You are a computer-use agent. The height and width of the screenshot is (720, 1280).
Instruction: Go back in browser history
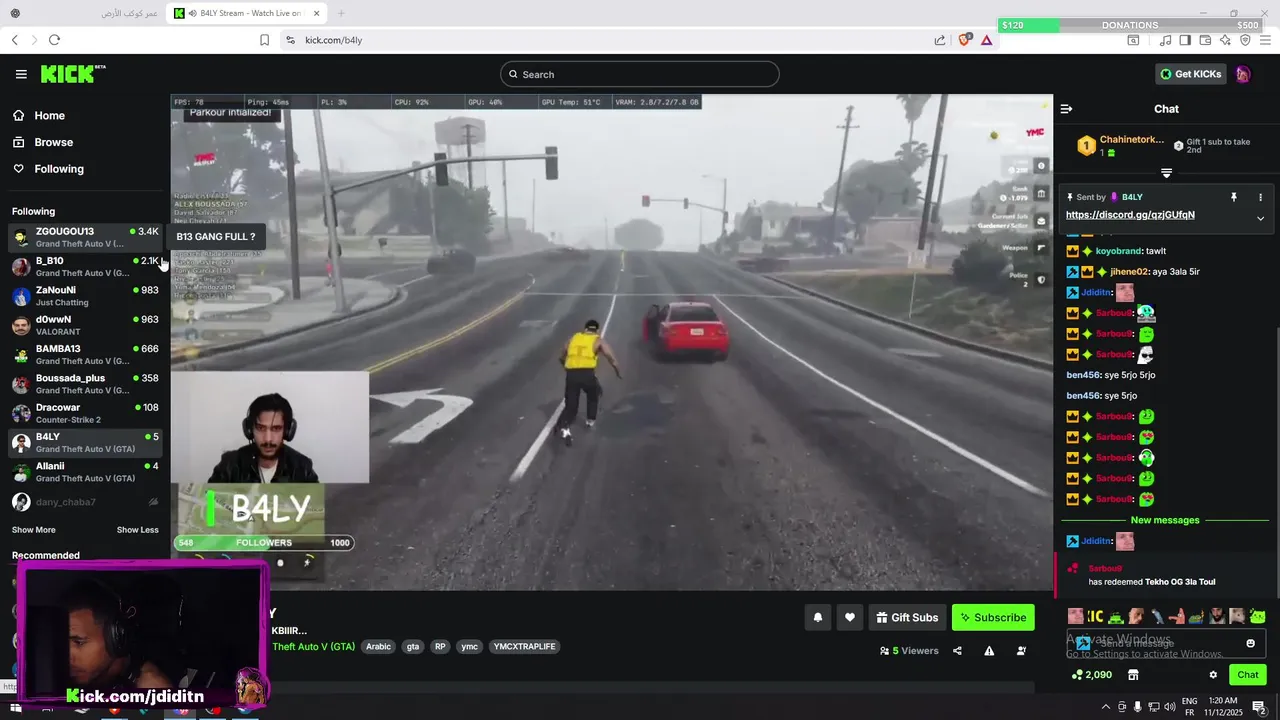(14, 40)
